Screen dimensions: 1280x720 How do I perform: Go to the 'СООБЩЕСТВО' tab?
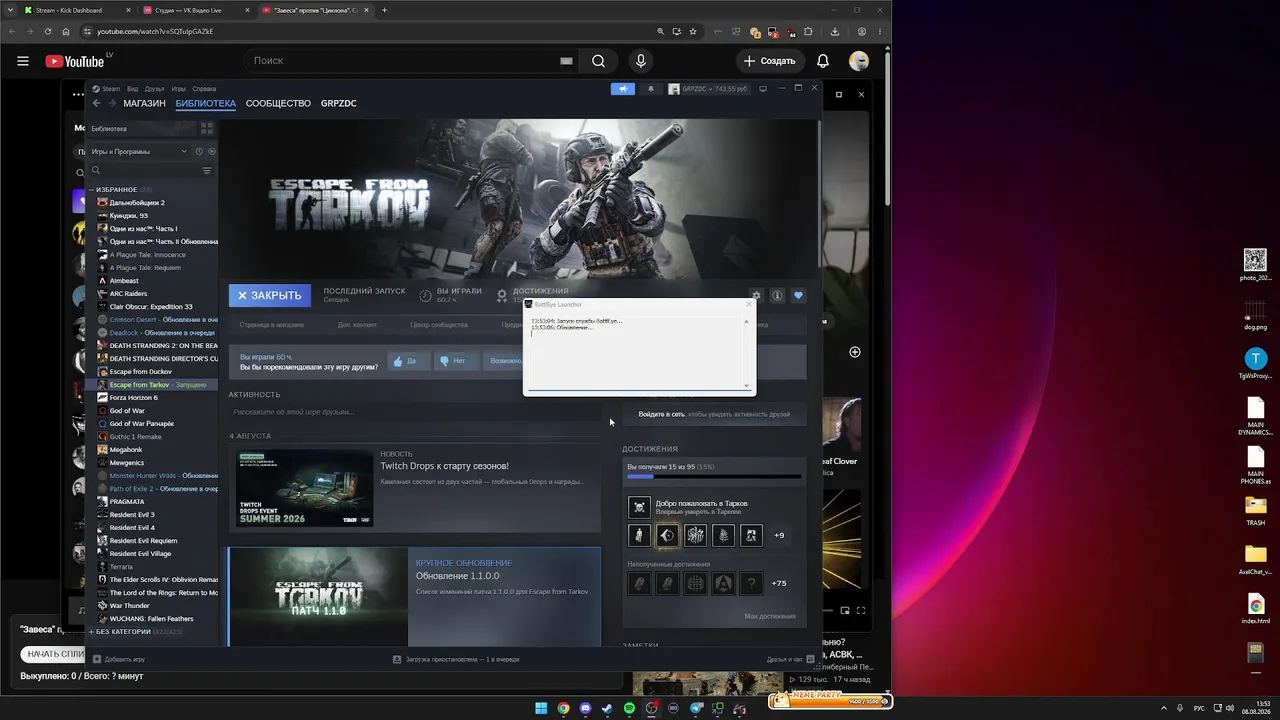pos(278,103)
